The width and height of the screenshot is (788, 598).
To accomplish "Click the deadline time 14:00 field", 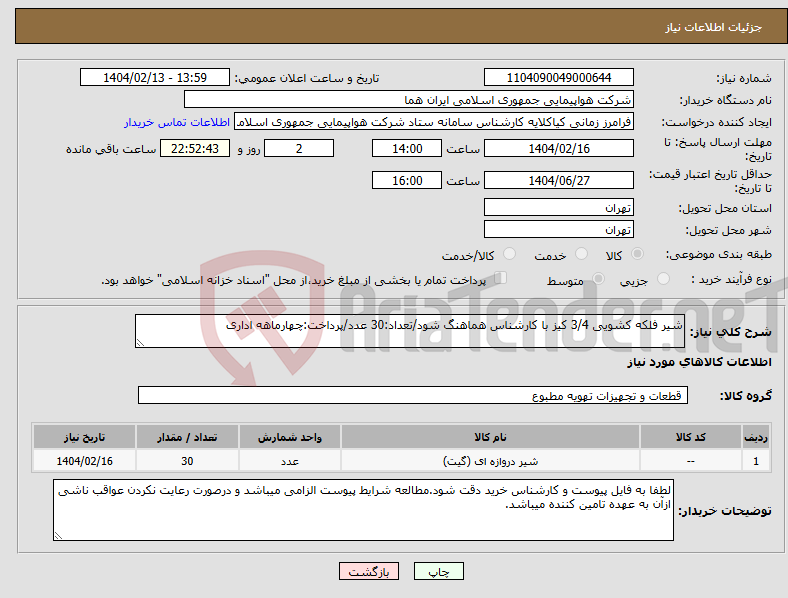I will point(407,148).
